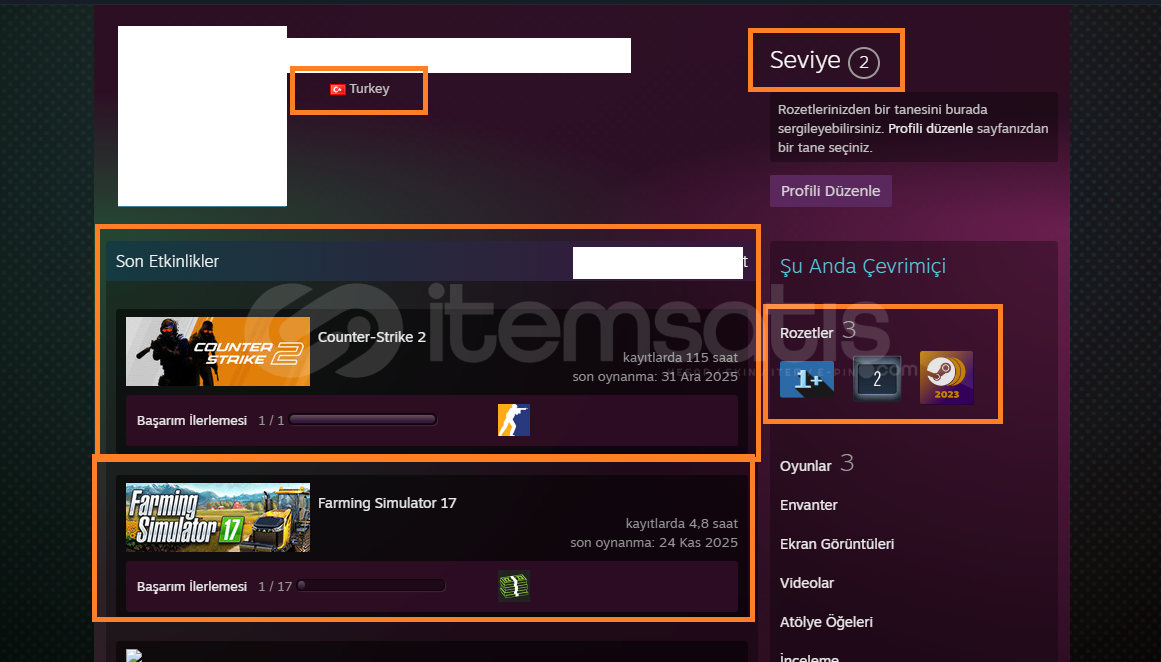Select the 1+ community badge

pos(807,378)
